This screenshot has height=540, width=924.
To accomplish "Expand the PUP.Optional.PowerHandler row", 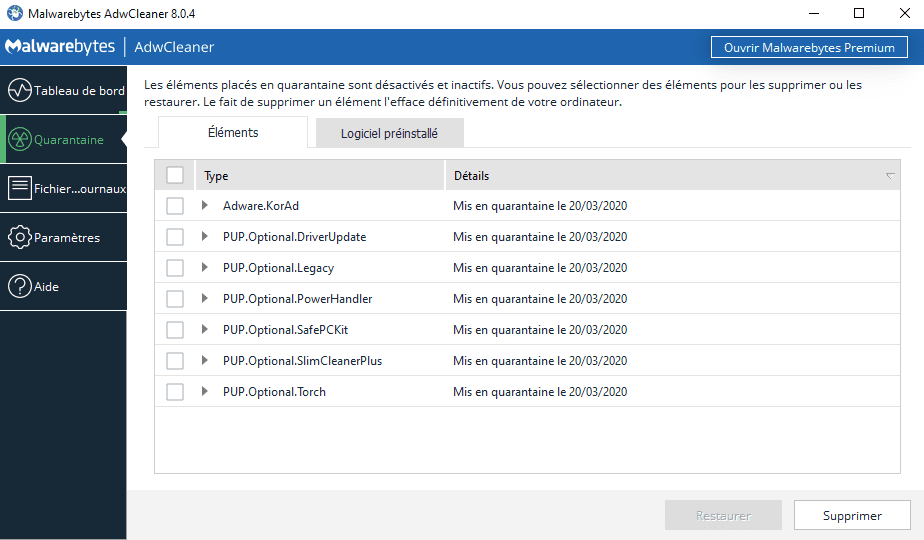I will (x=204, y=298).
